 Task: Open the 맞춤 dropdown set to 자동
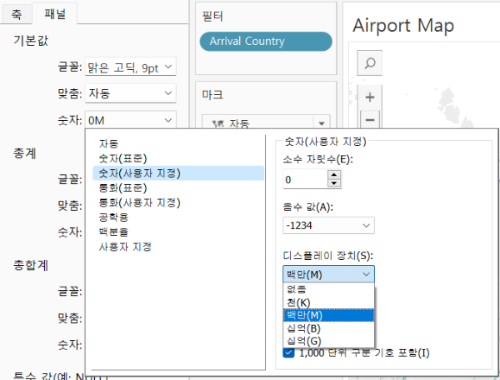pos(130,93)
